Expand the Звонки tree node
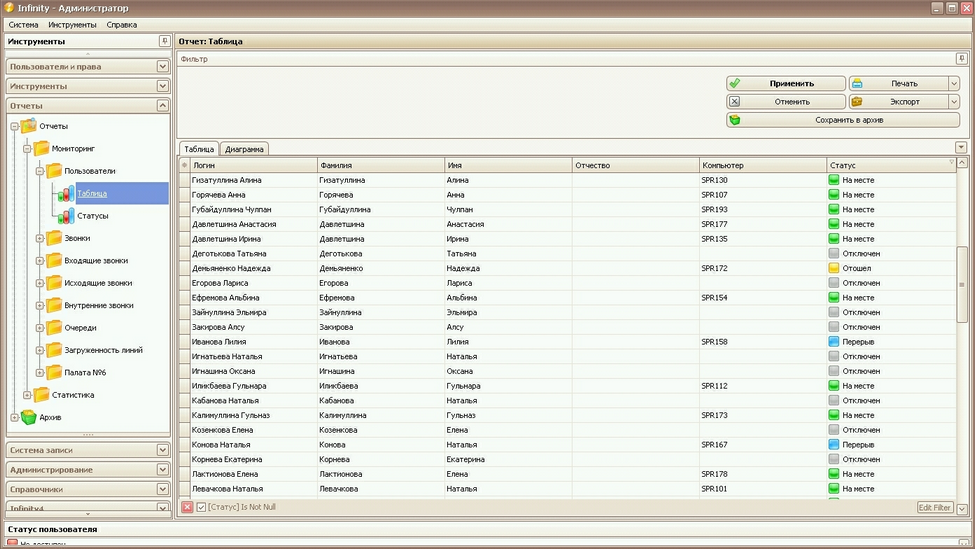 (39, 238)
